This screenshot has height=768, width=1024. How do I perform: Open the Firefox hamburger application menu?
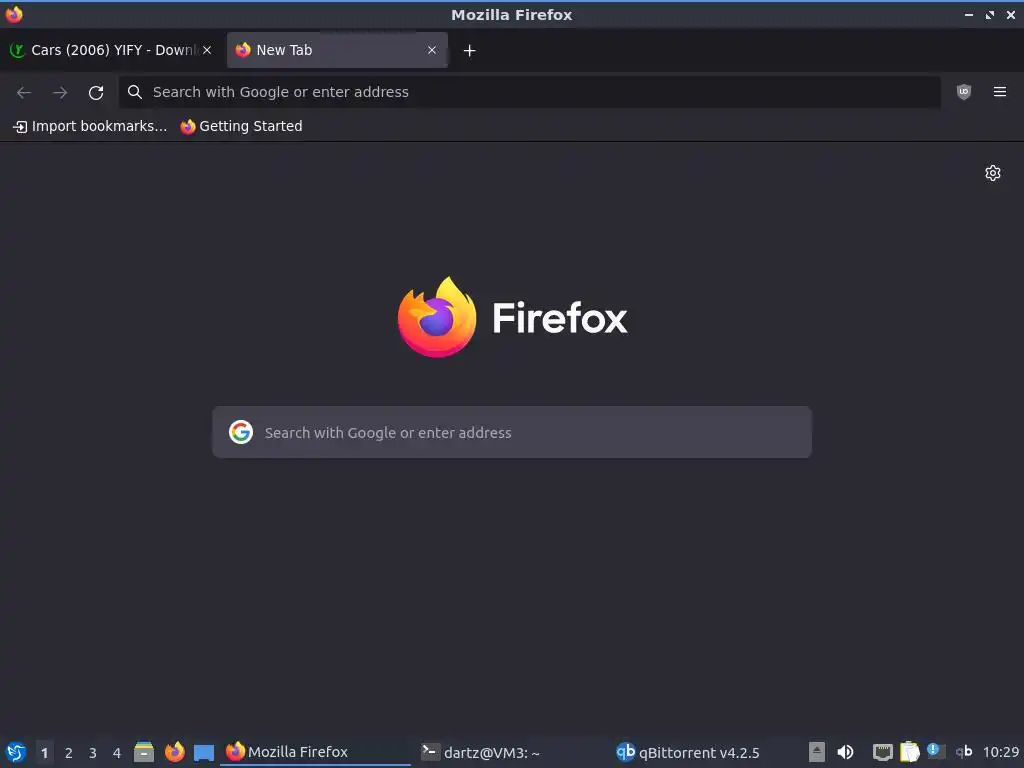tap(1000, 92)
